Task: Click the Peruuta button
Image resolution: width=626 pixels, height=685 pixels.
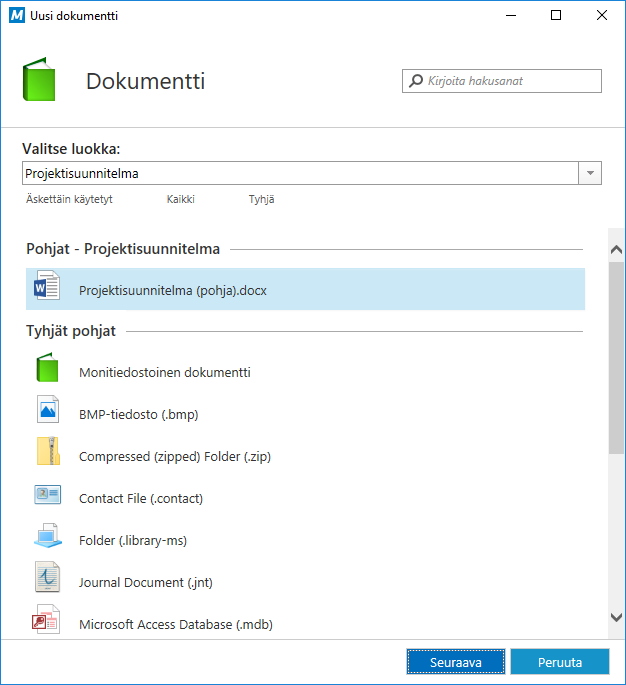Action: click(559, 661)
